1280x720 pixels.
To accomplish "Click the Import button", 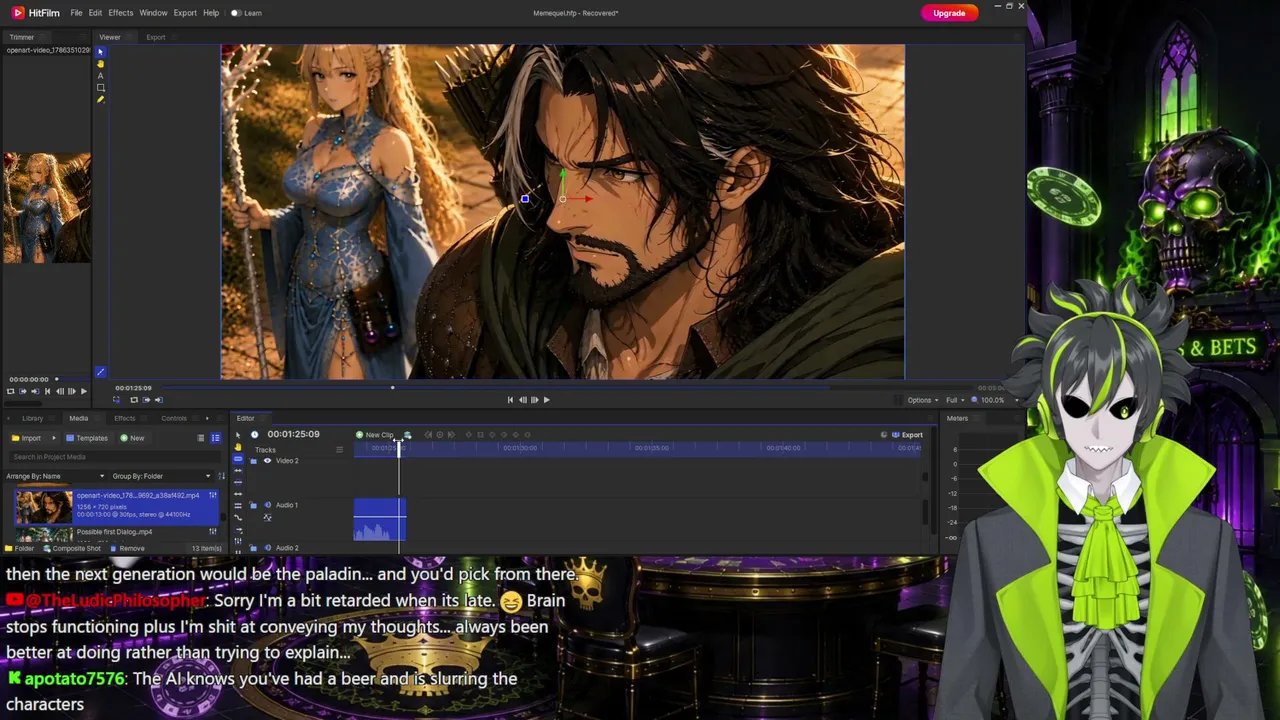I will coord(27,438).
